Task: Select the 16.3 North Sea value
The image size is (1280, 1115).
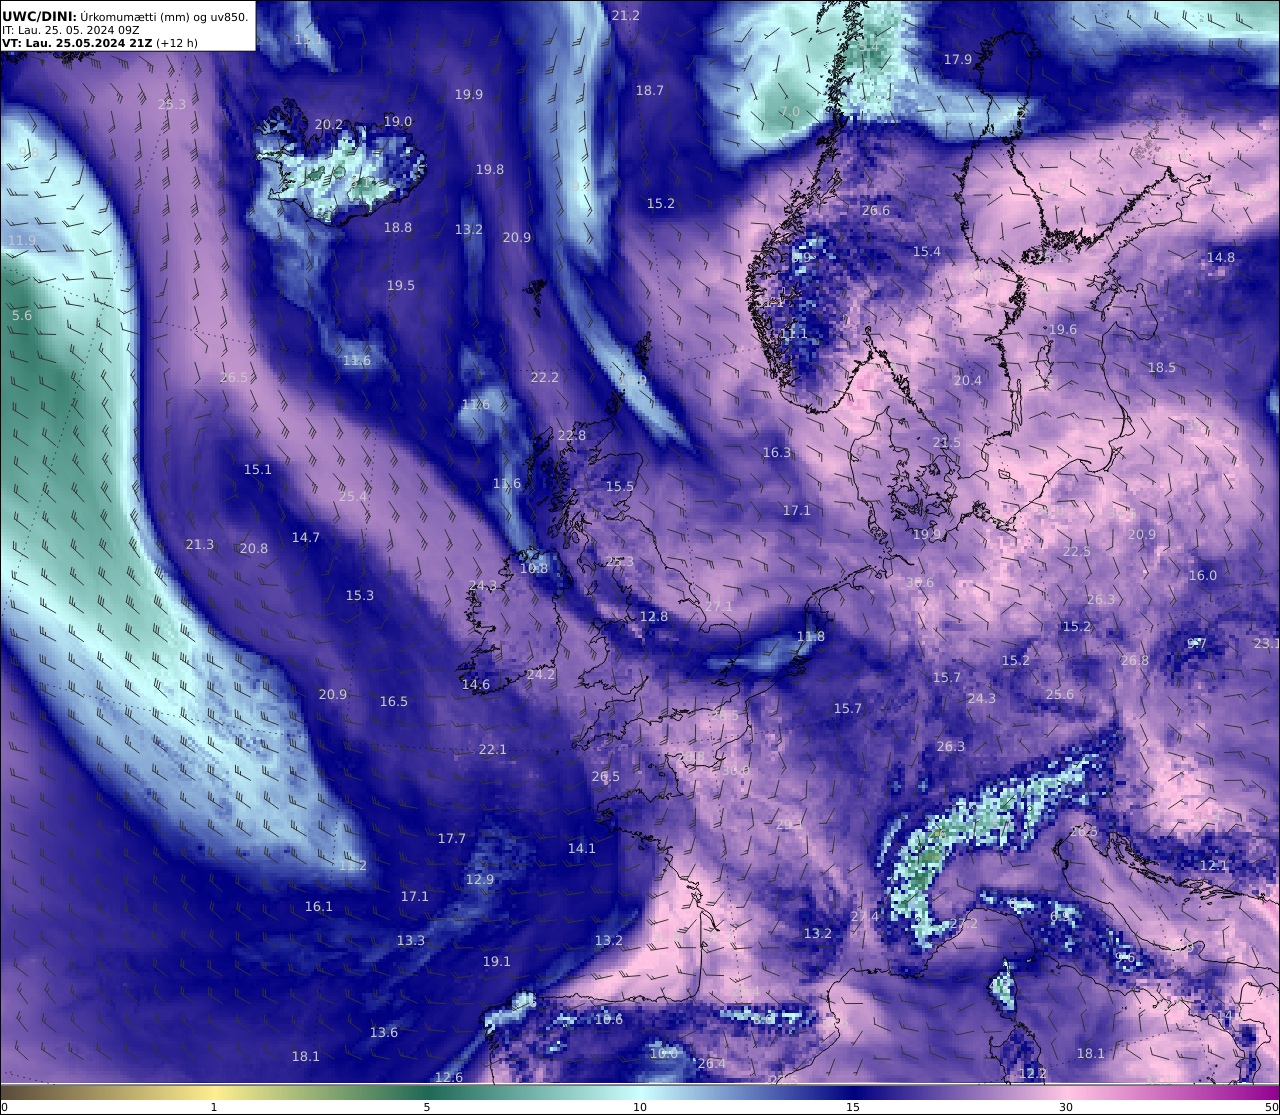Action: (x=777, y=452)
